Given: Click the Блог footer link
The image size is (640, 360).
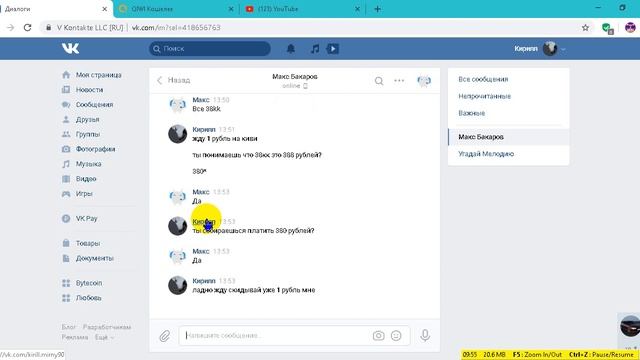Looking at the screenshot, I should click(x=69, y=327).
